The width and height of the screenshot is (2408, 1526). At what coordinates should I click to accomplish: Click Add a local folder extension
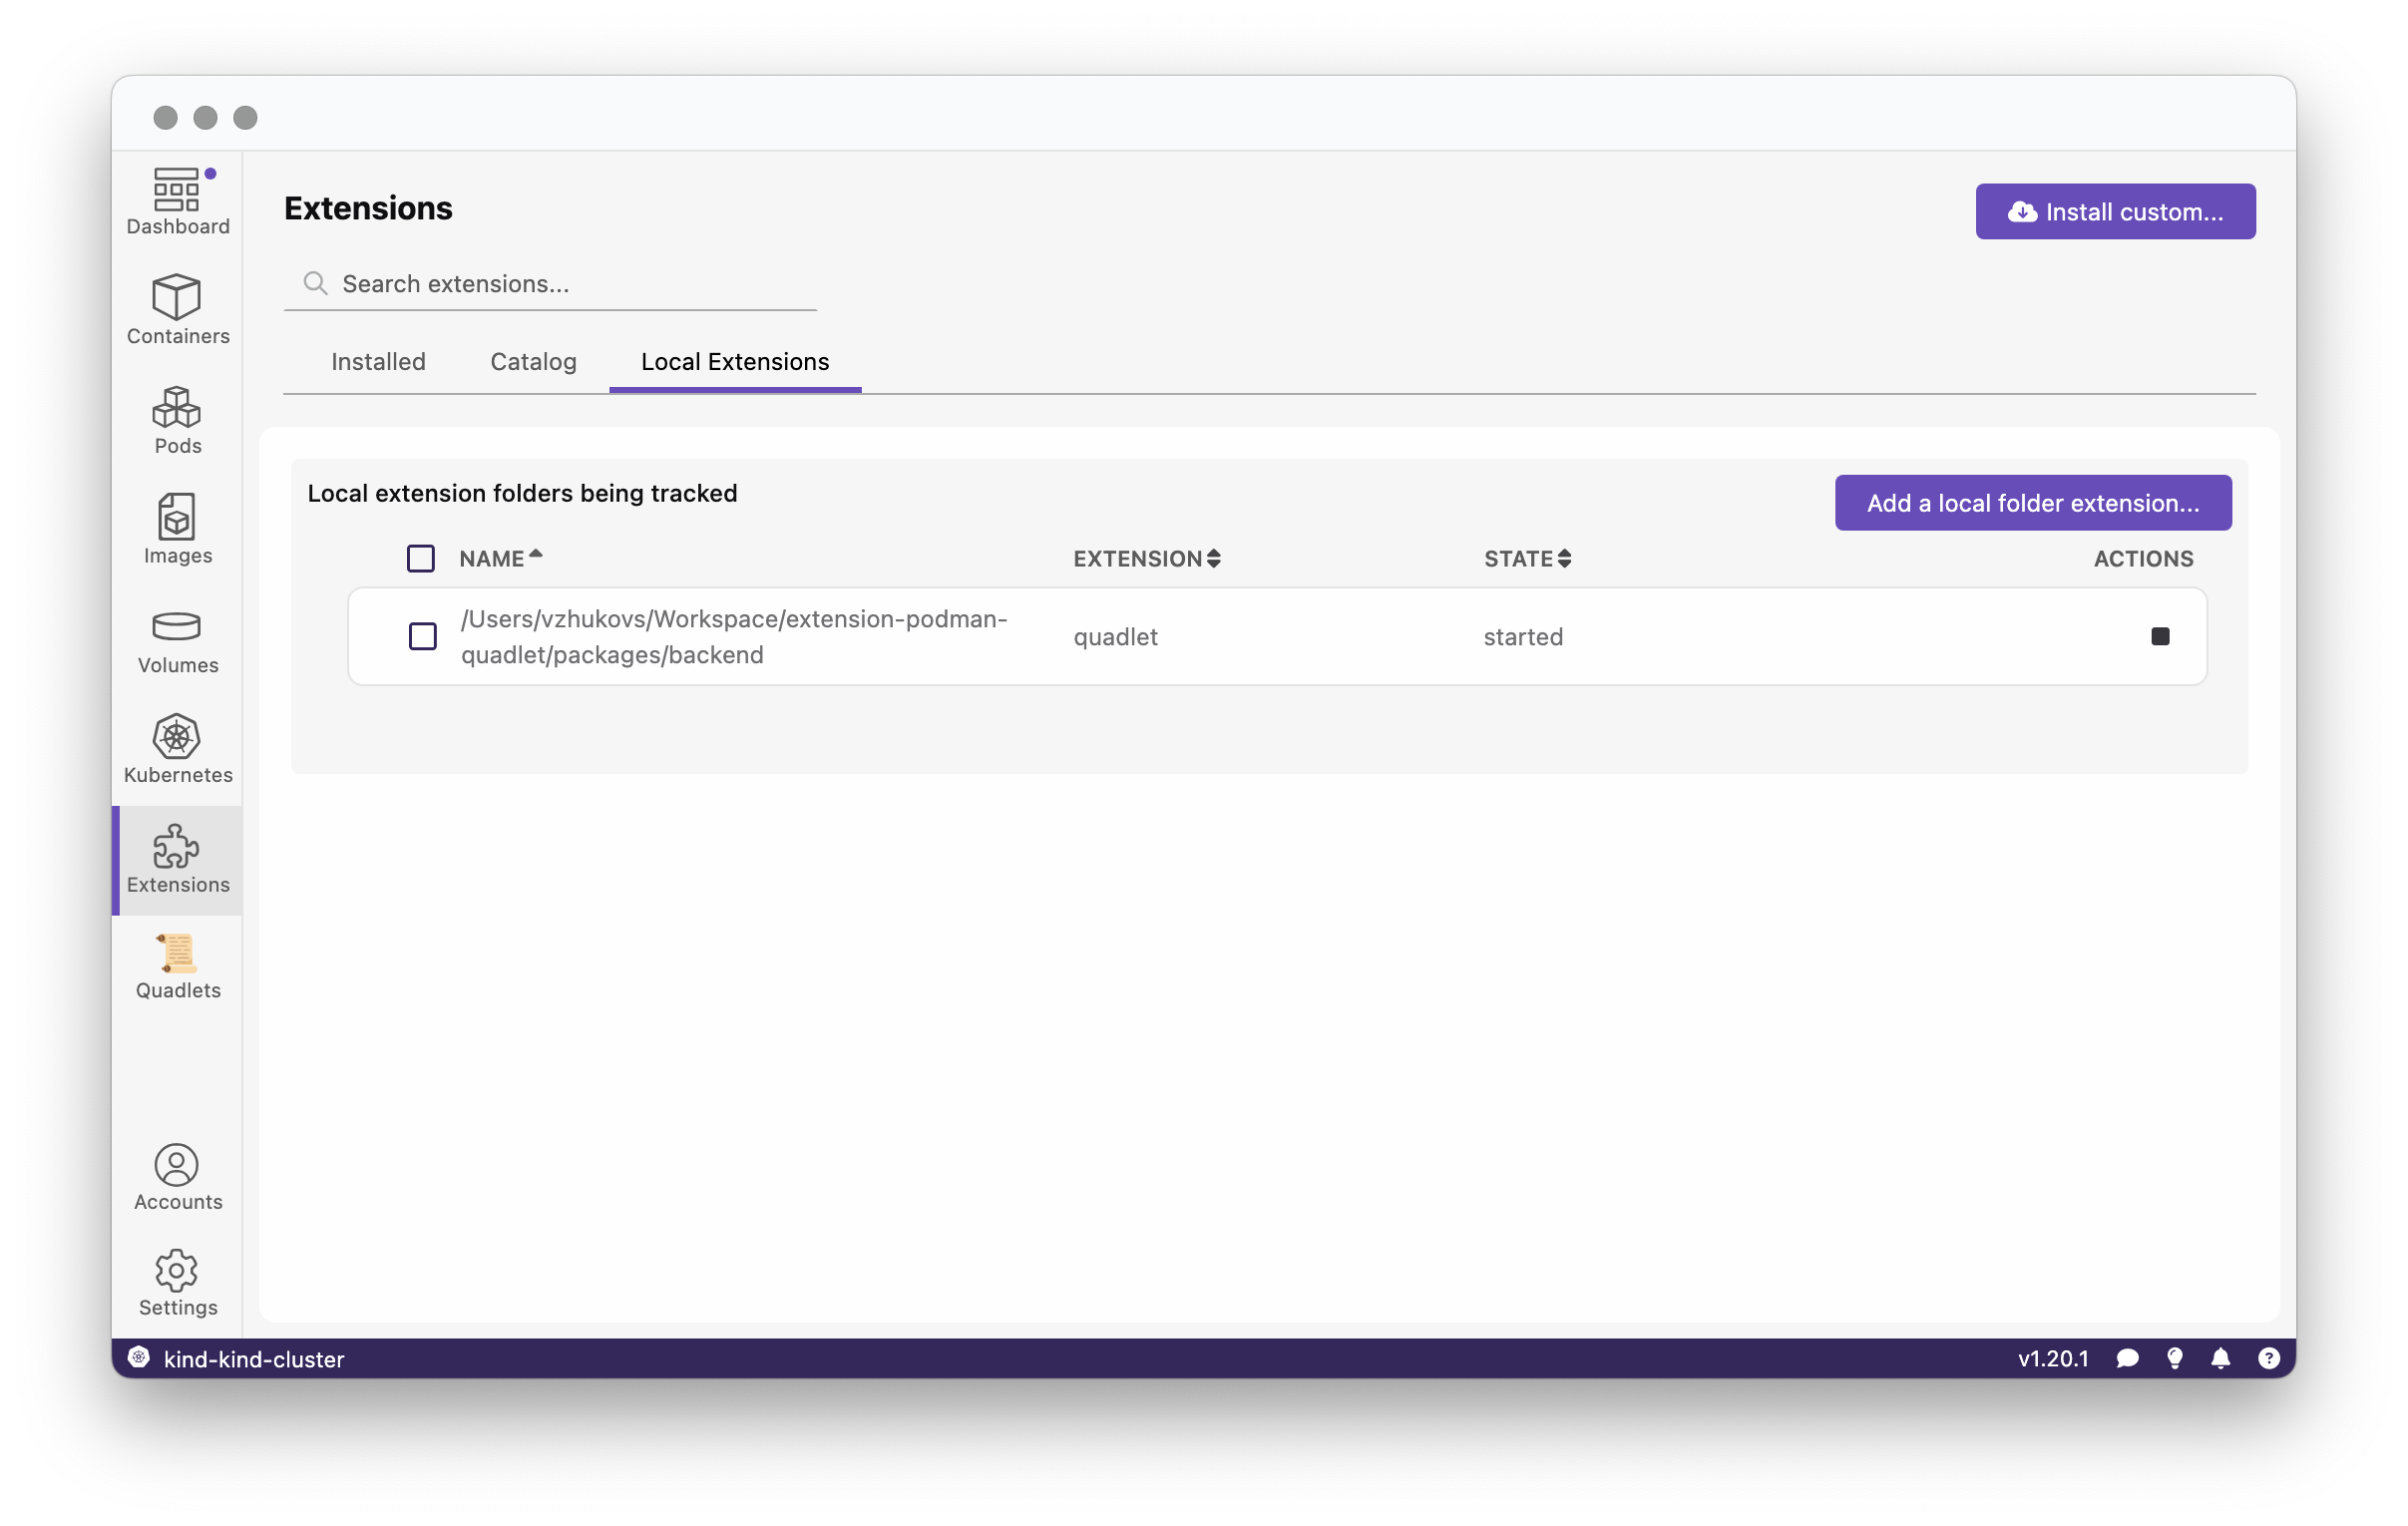coord(2032,503)
